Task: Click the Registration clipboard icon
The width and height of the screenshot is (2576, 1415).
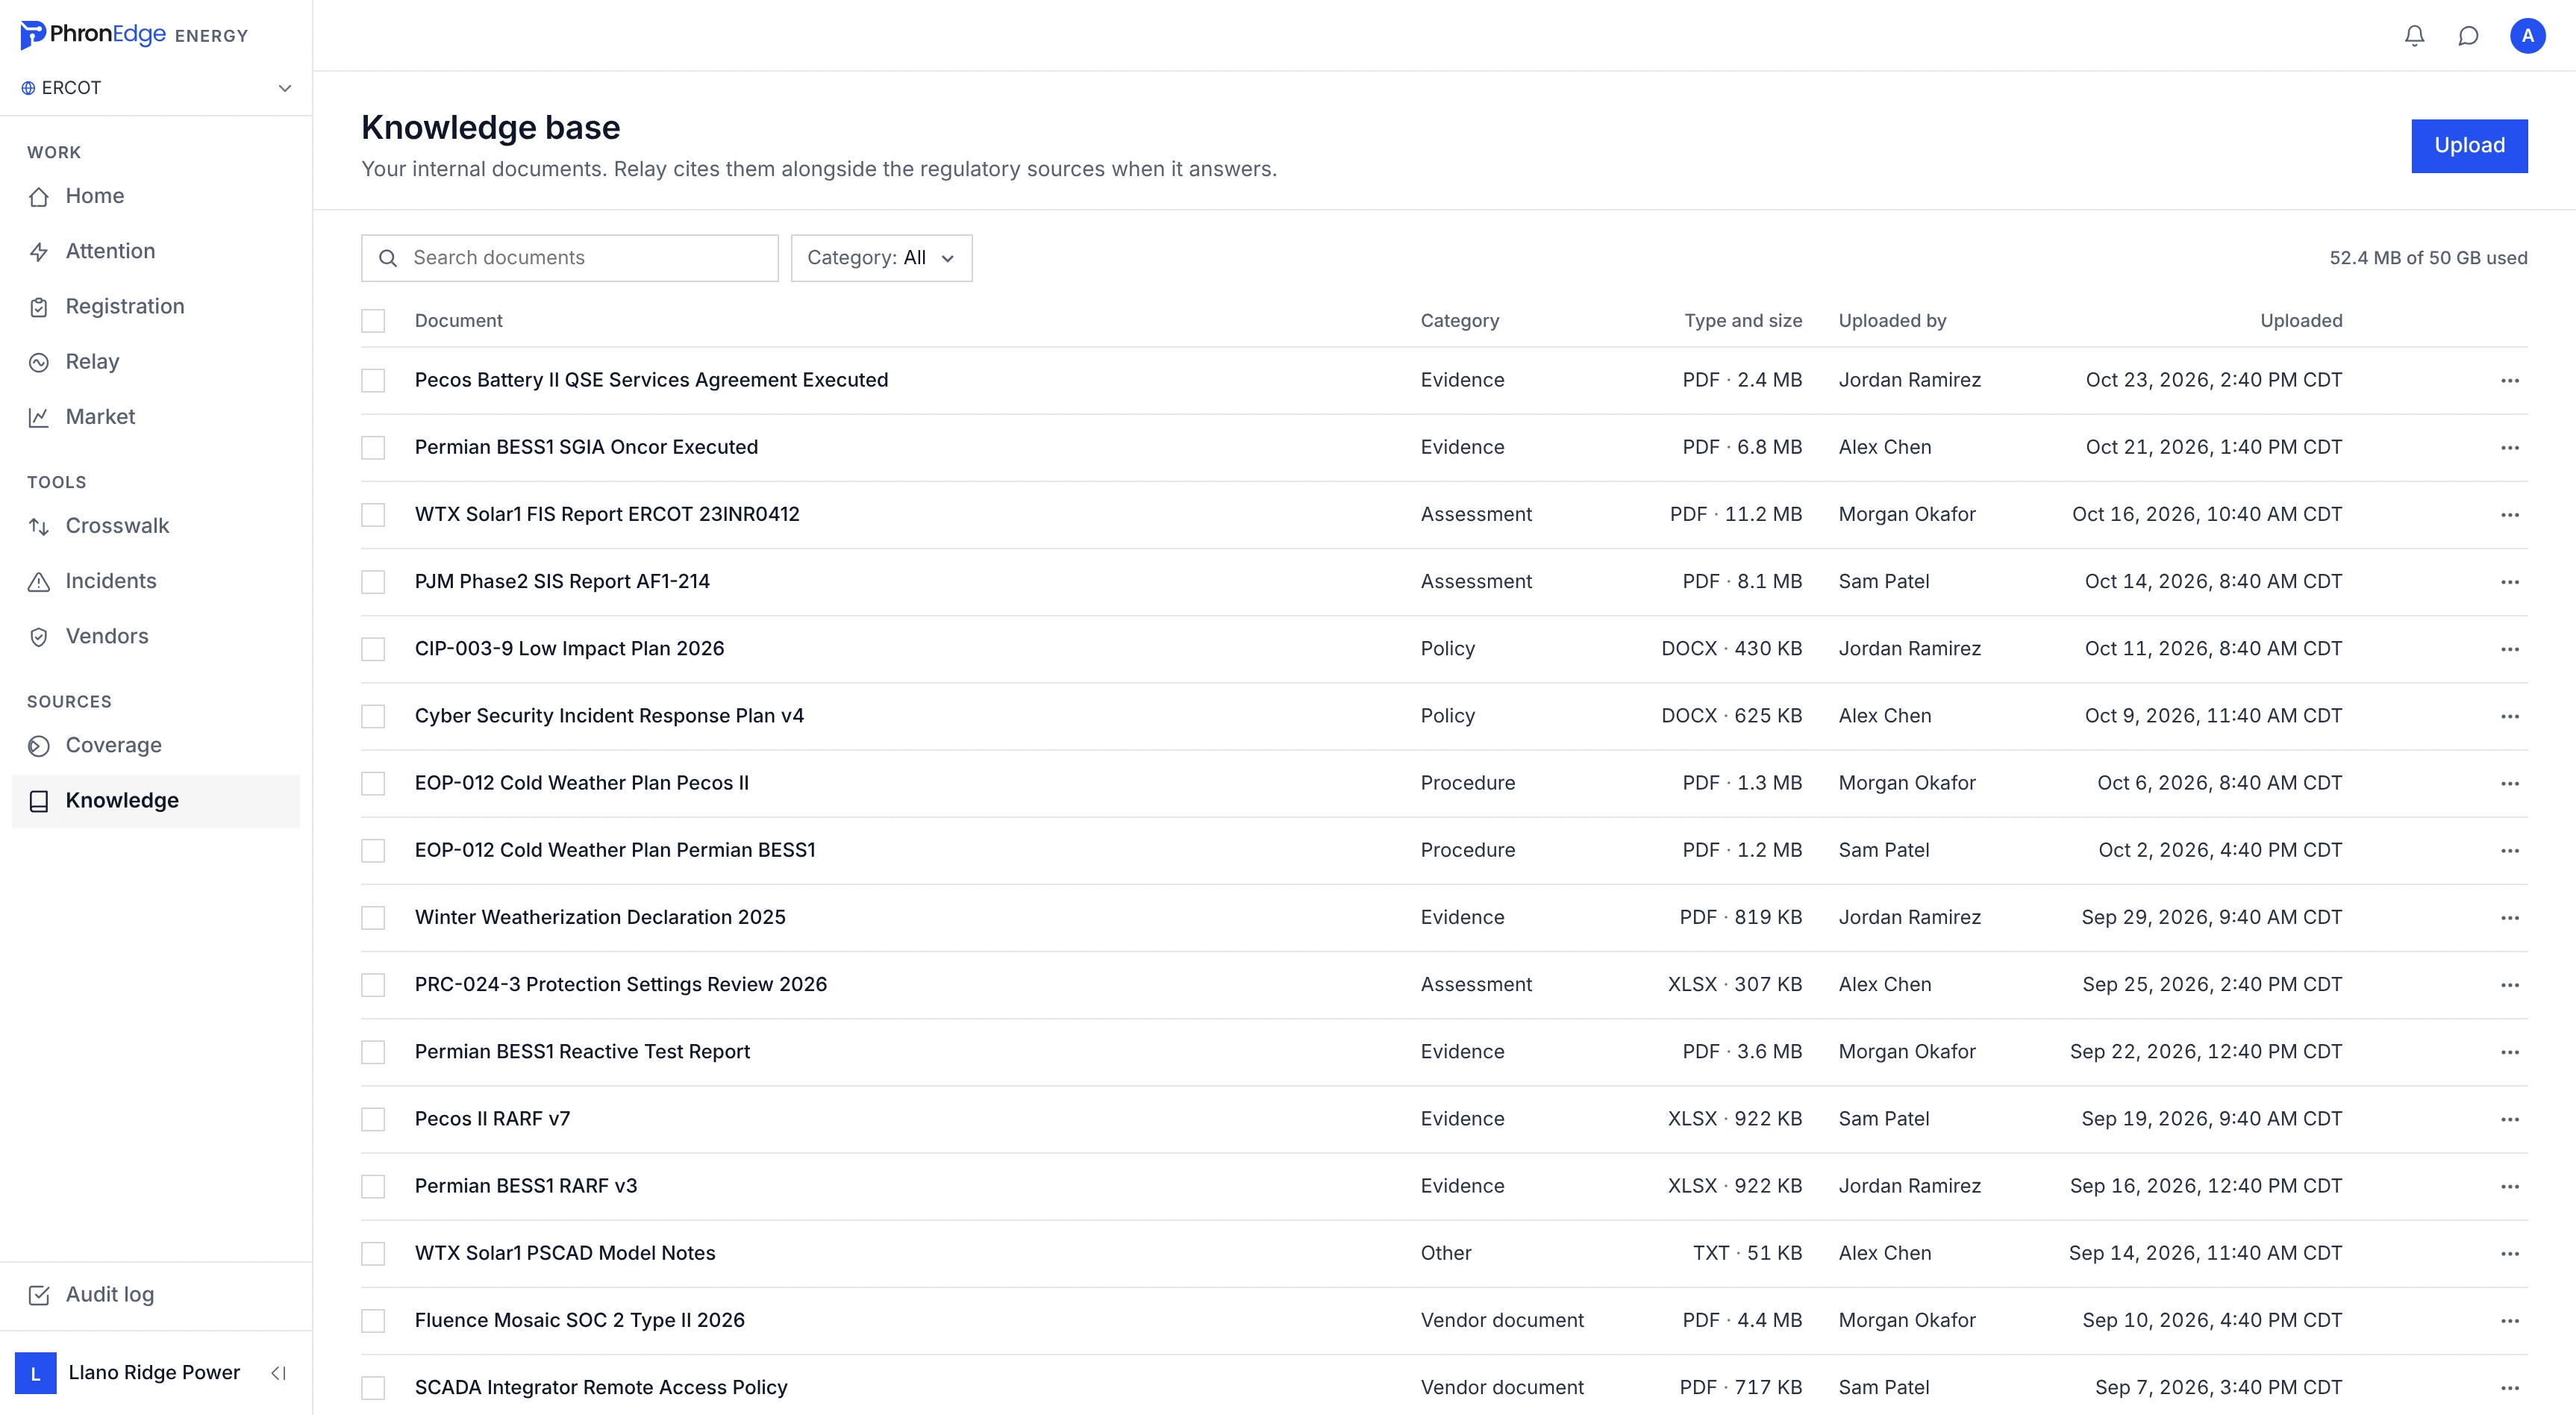Action: (39, 307)
